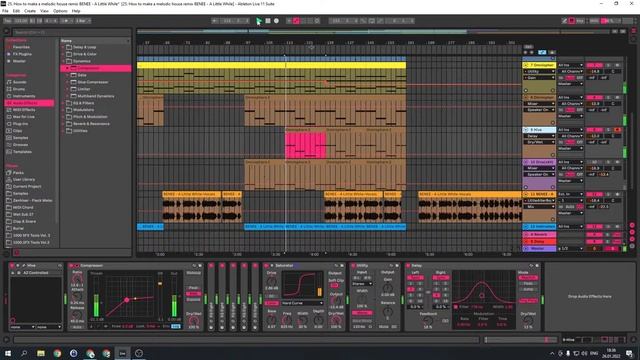Image resolution: width=640 pixels, height=360 pixels.
Task: Select Favorites collection
Action: (21, 47)
